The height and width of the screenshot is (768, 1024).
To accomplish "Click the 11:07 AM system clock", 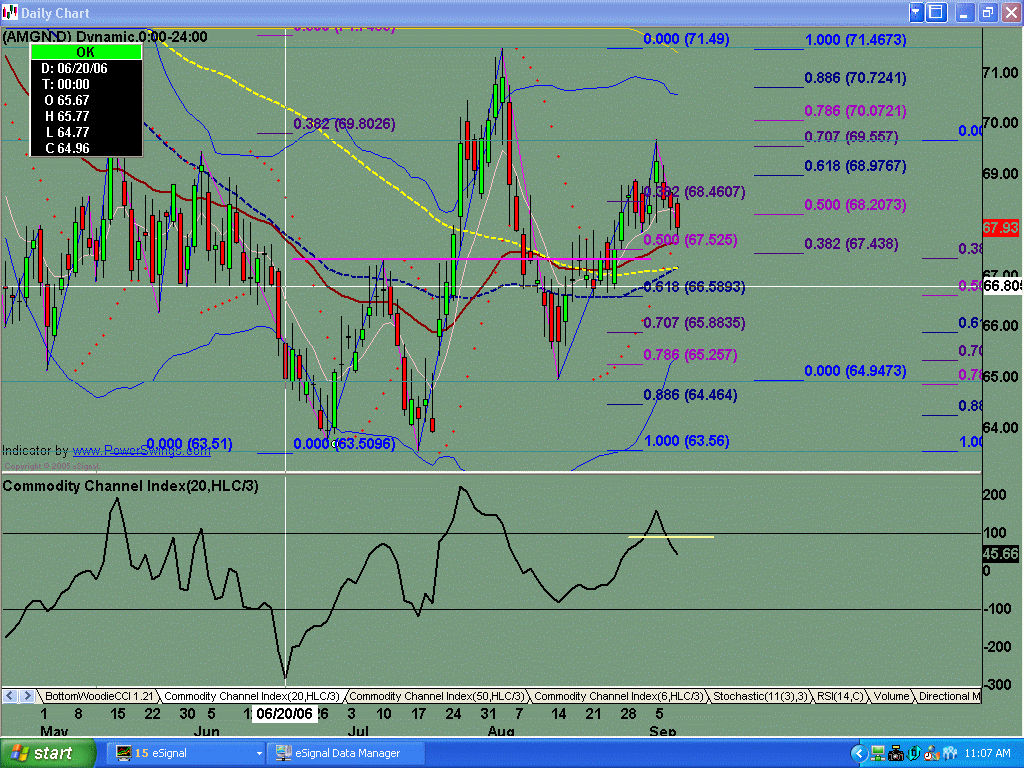I will (x=987, y=754).
